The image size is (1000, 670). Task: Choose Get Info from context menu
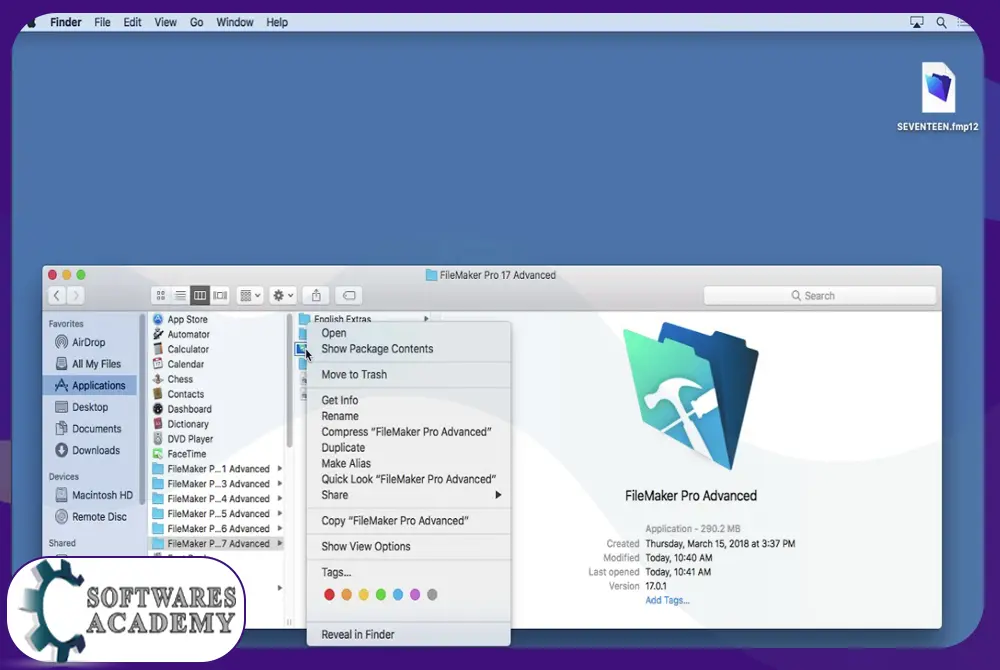click(x=409, y=400)
